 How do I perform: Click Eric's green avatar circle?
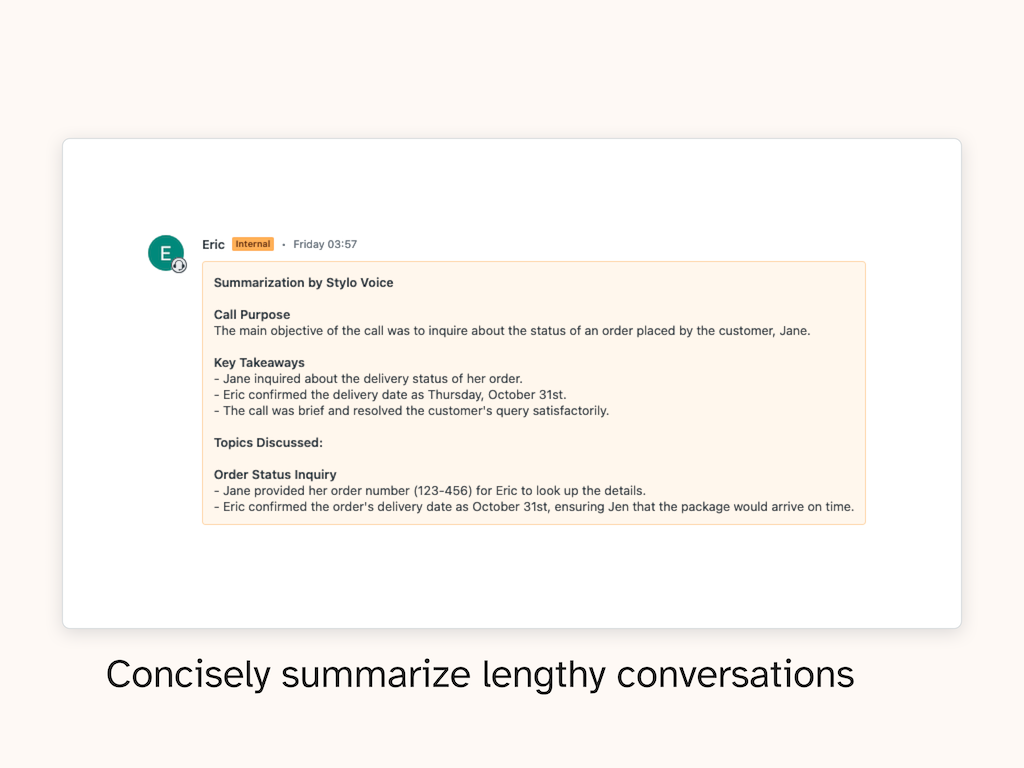[x=165, y=253]
